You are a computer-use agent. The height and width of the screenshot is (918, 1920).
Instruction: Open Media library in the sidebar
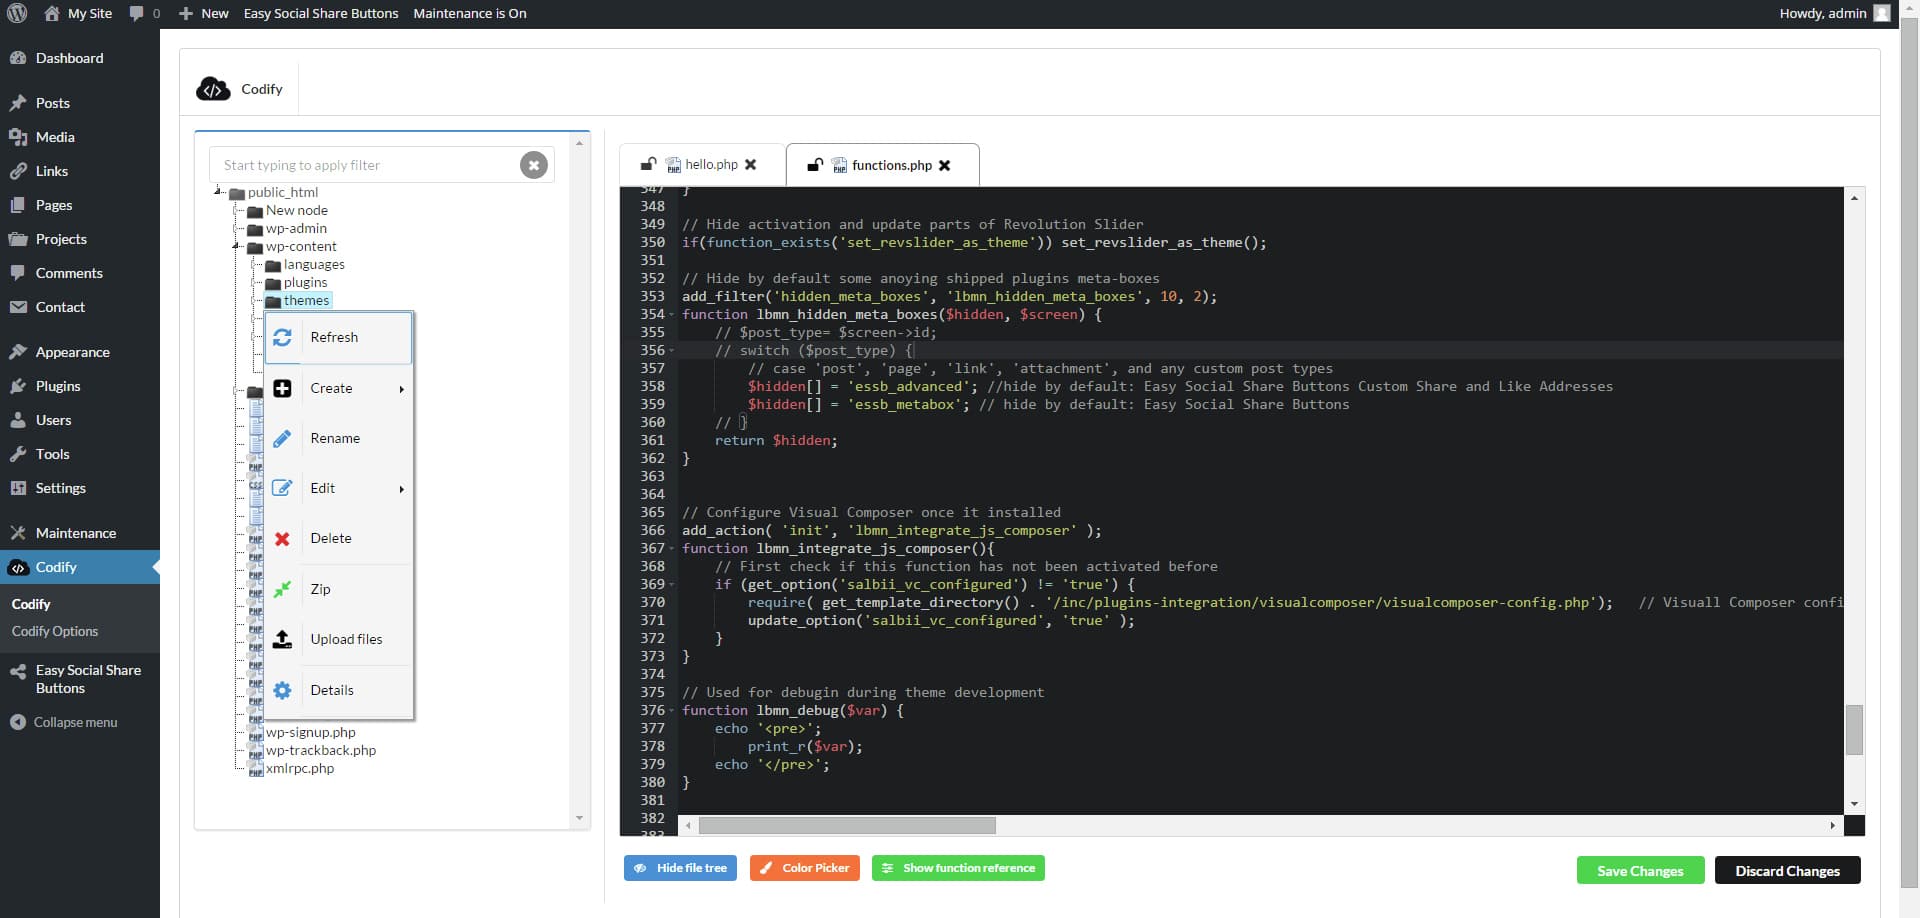80,137
